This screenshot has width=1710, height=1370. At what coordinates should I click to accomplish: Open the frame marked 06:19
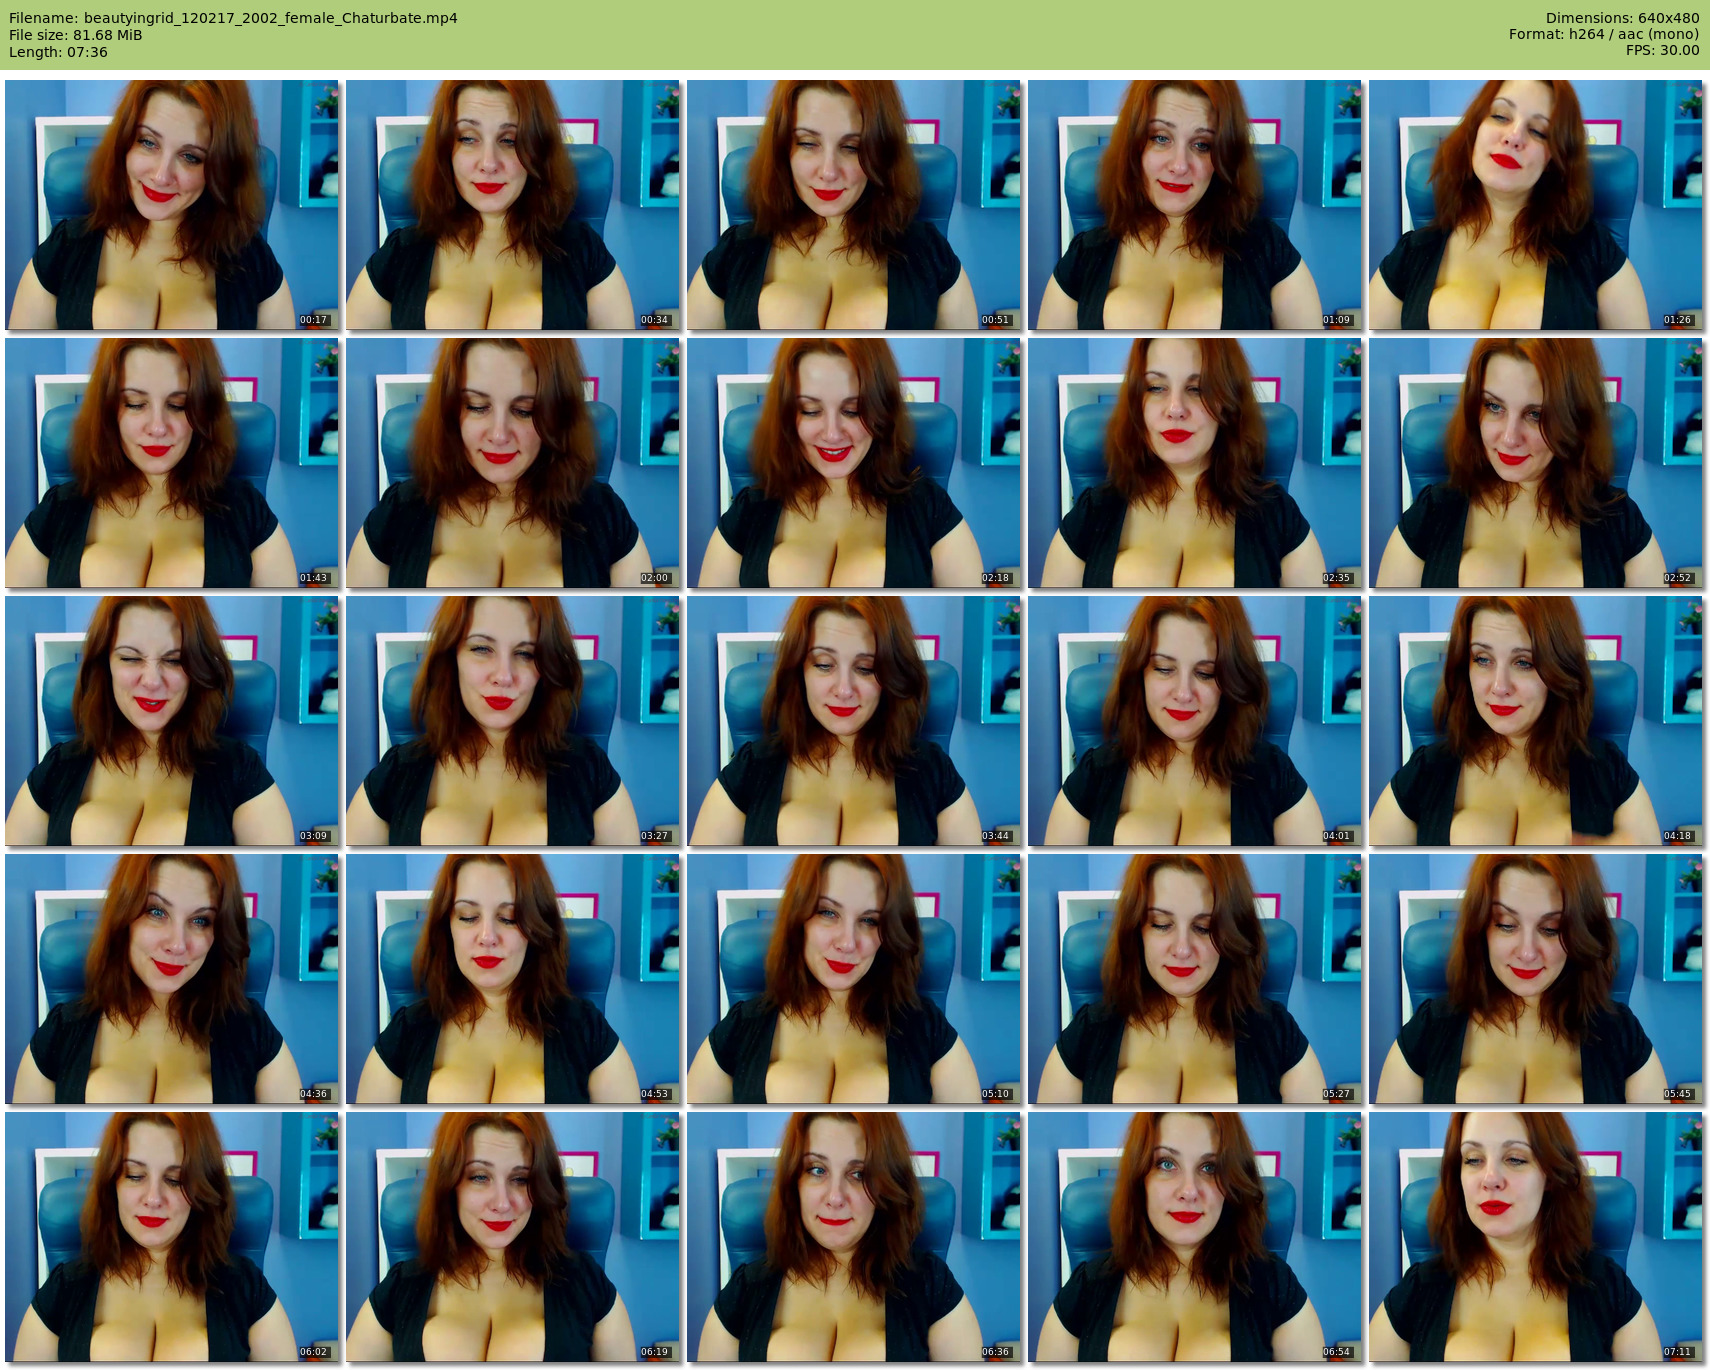click(513, 1237)
